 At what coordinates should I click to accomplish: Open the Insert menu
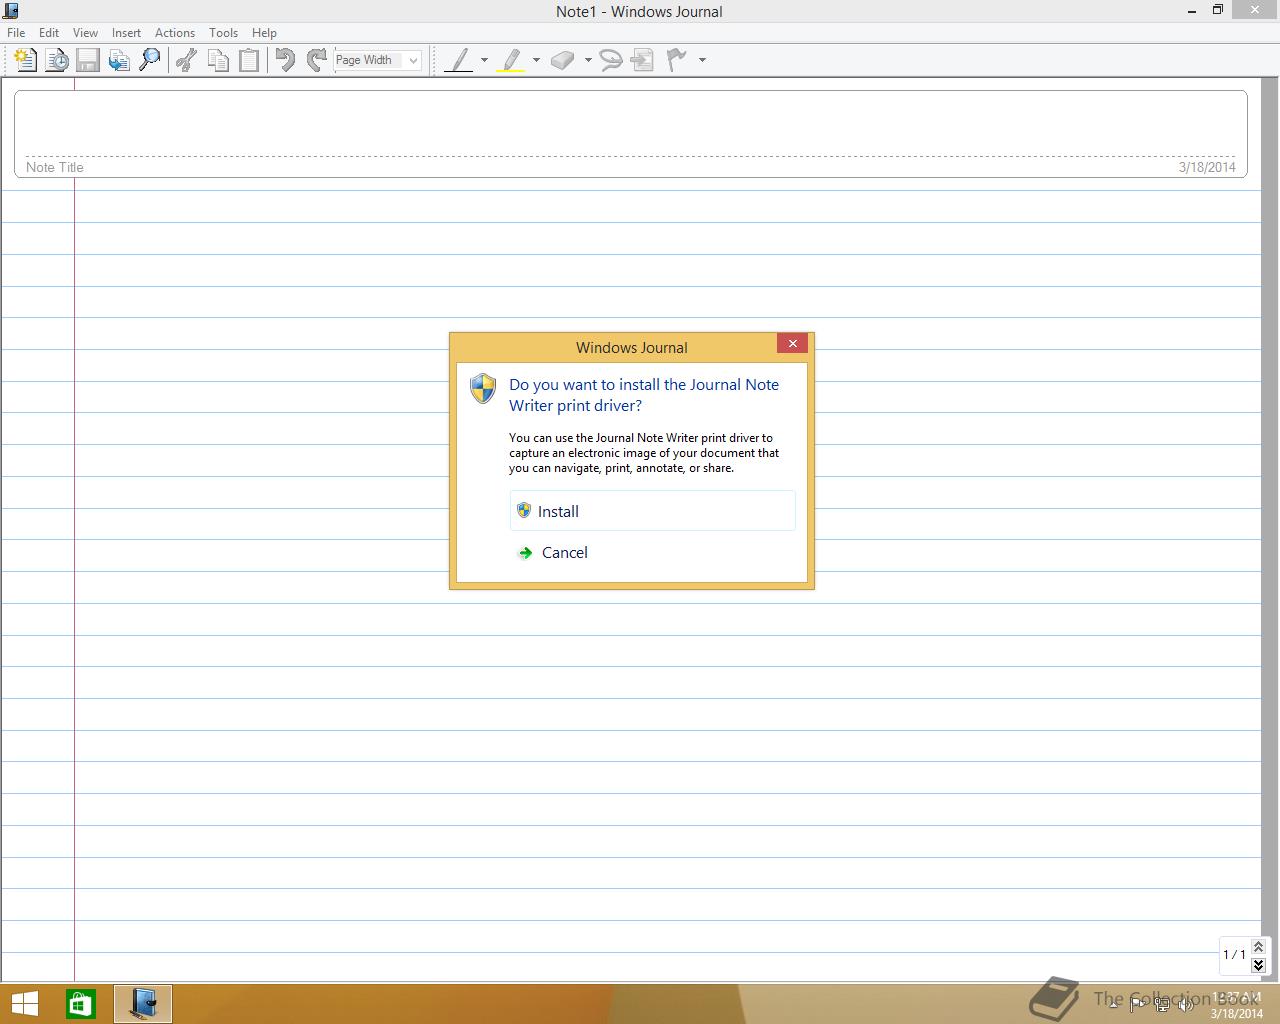click(x=126, y=32)
